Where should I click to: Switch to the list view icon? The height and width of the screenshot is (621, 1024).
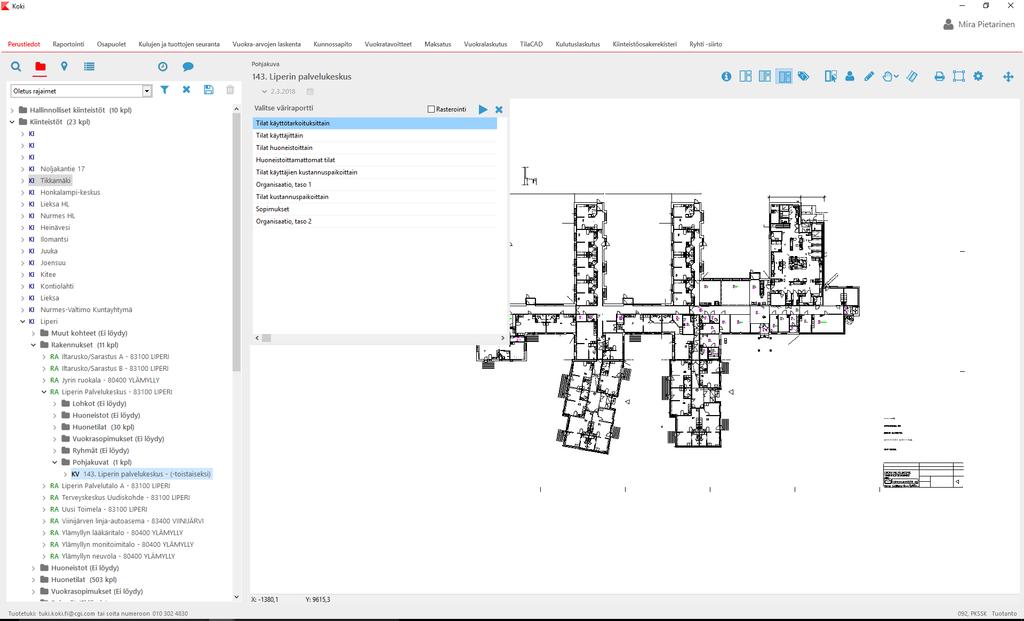pos(89,67)
